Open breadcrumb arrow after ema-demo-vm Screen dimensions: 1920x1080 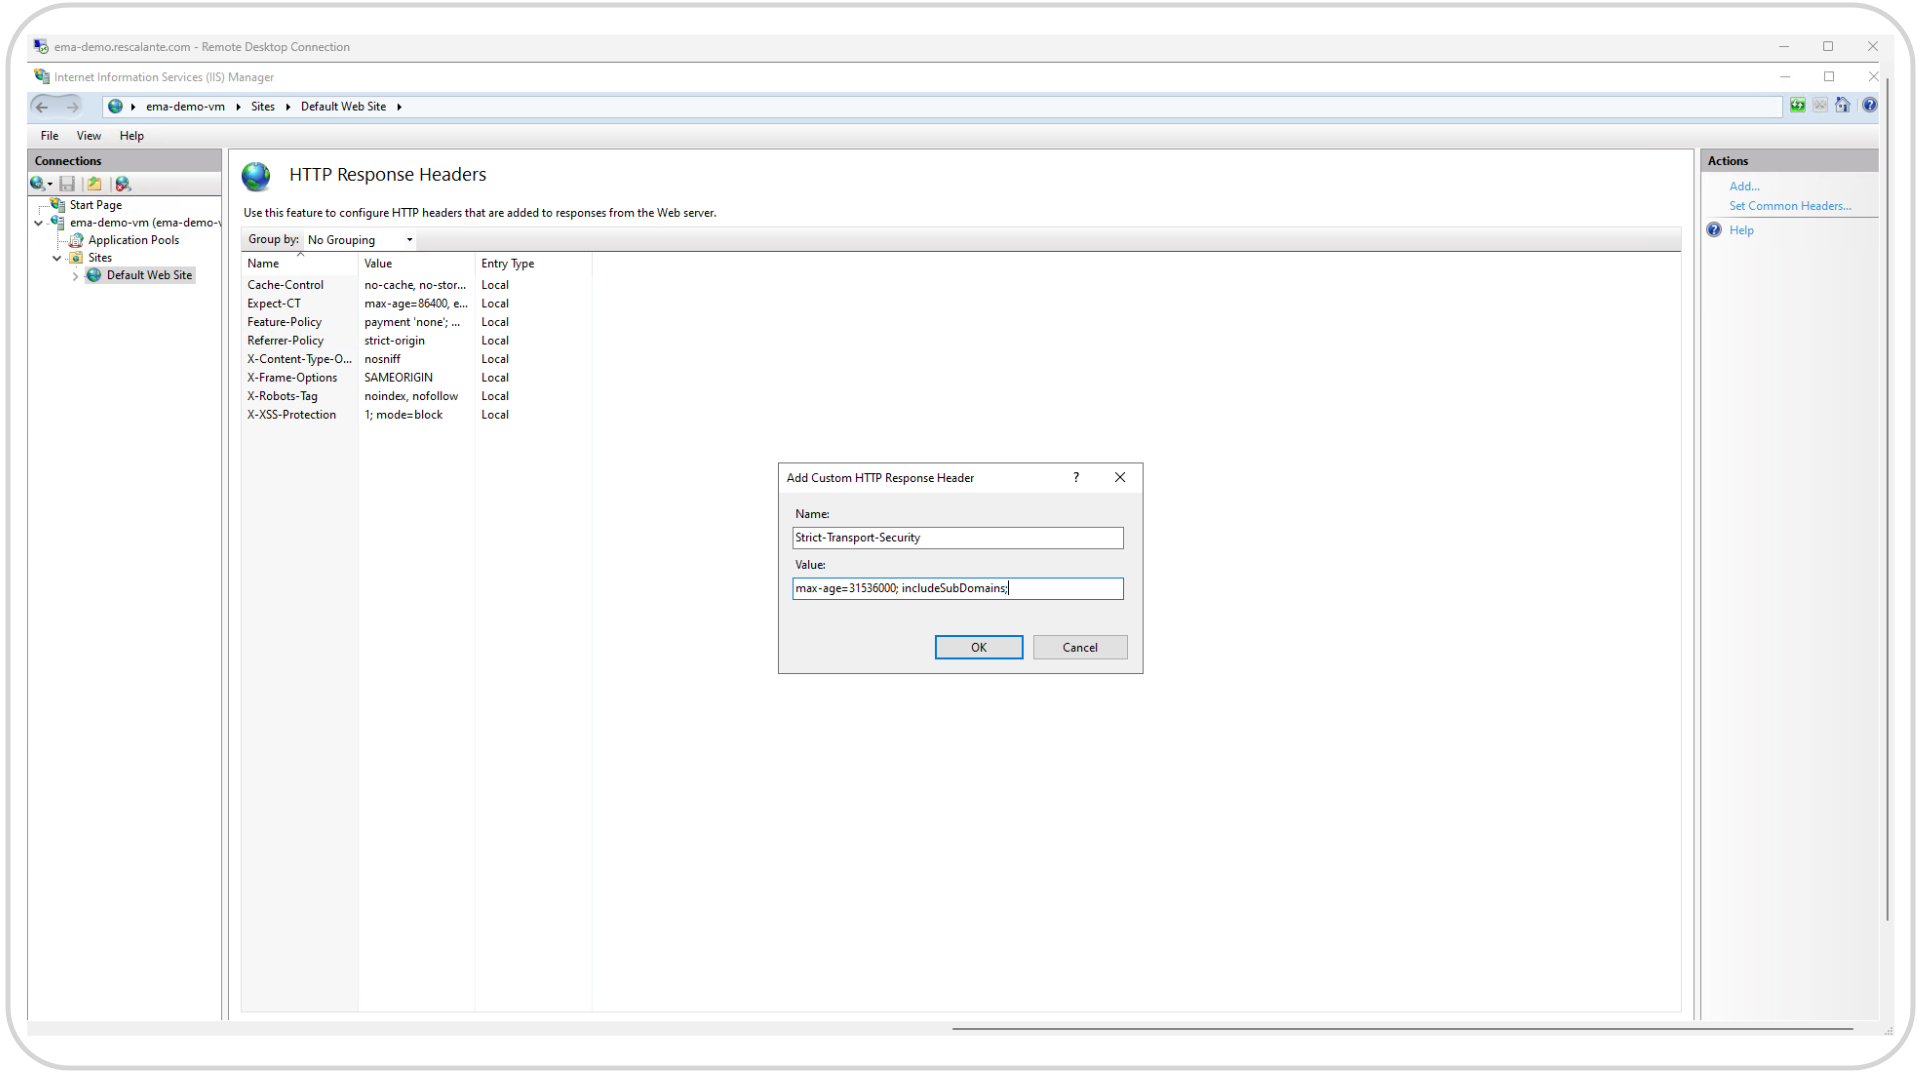coord(238,107)
